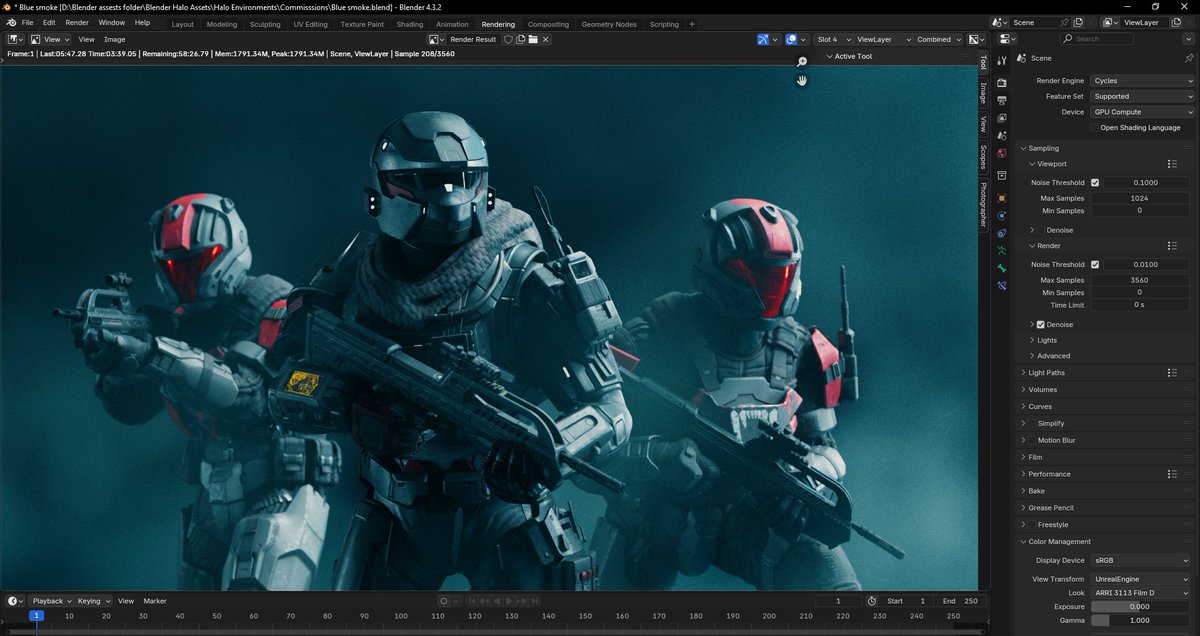
Task: Toggle Open Shading Language checkbox
Action: pos(1094,128)
